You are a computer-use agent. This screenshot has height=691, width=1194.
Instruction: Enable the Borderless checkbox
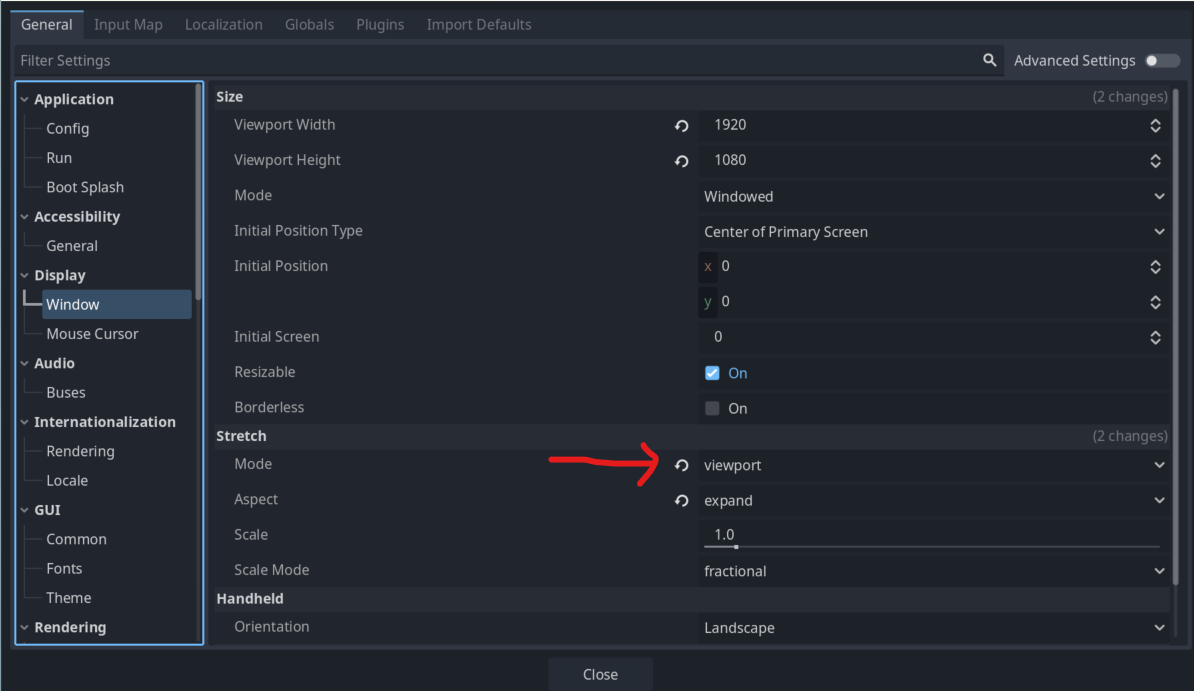click(x=712, y=408)
